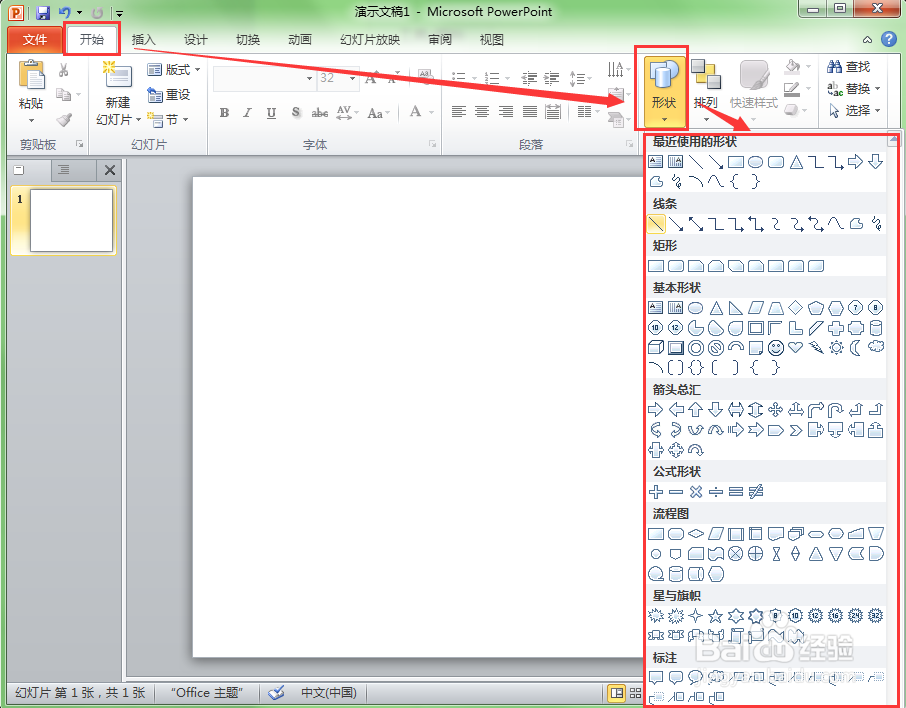906x708 pixels.
Task: Select the plus sign equation shape
Action: click(x=656, y=492)
